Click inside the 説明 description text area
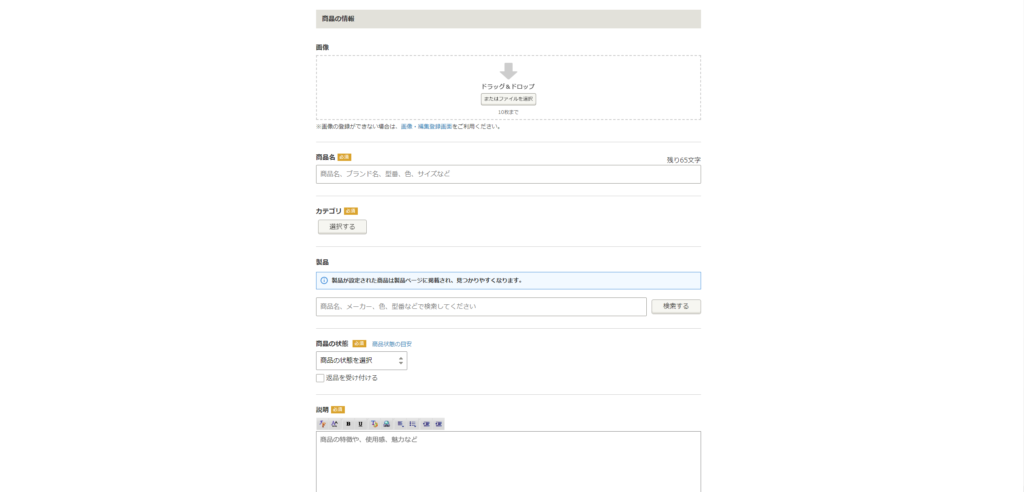The width and height of the screenshot is (1024, 492). (x=508, y=462)
